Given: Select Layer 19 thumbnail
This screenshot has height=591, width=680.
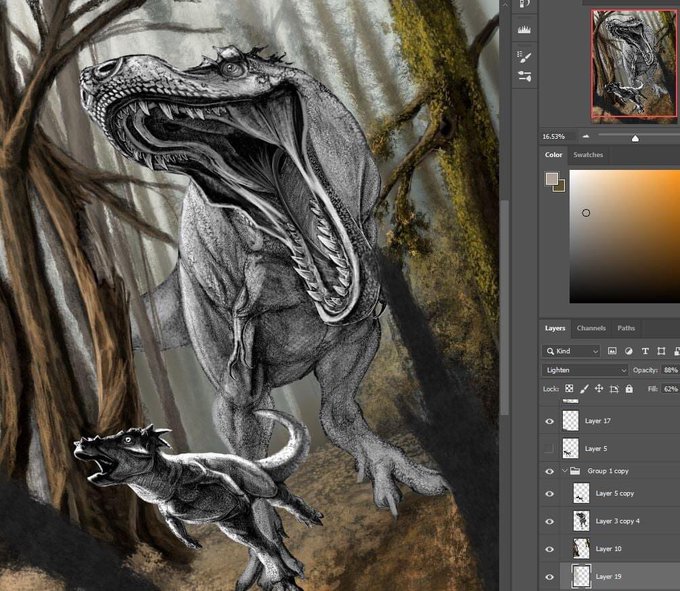Looking at the screenshot, I should tap(581, 577).
